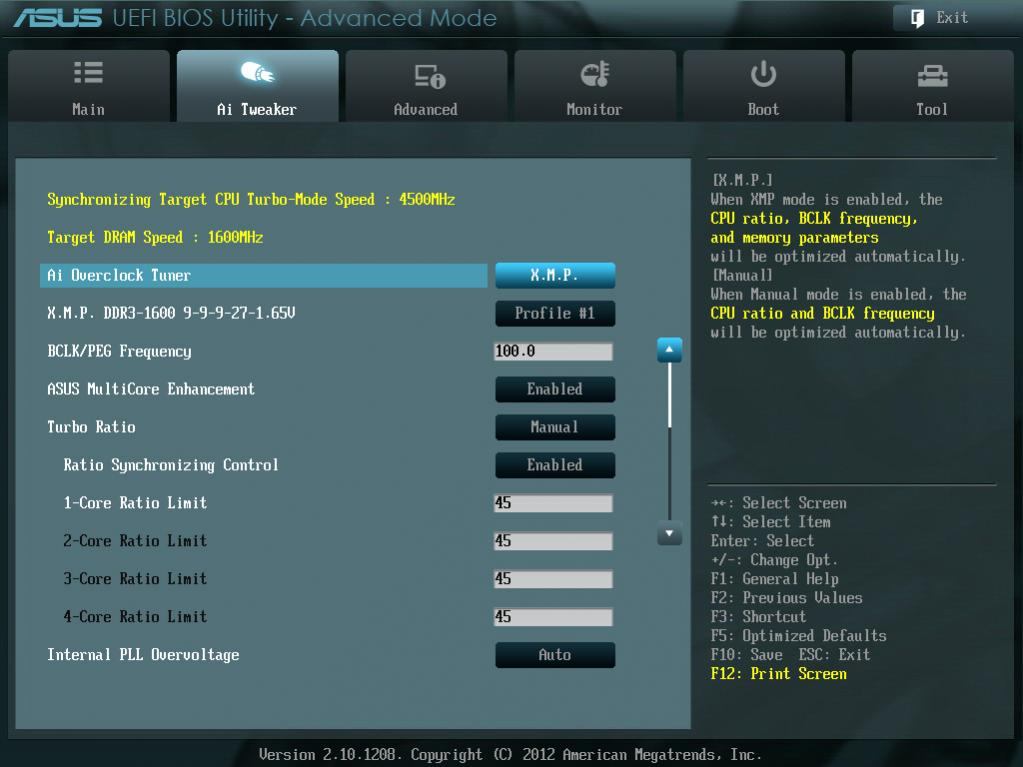Select the BCLK/PEG Frequency label
Screen dimensions: 1023x767
click(119, 352)
